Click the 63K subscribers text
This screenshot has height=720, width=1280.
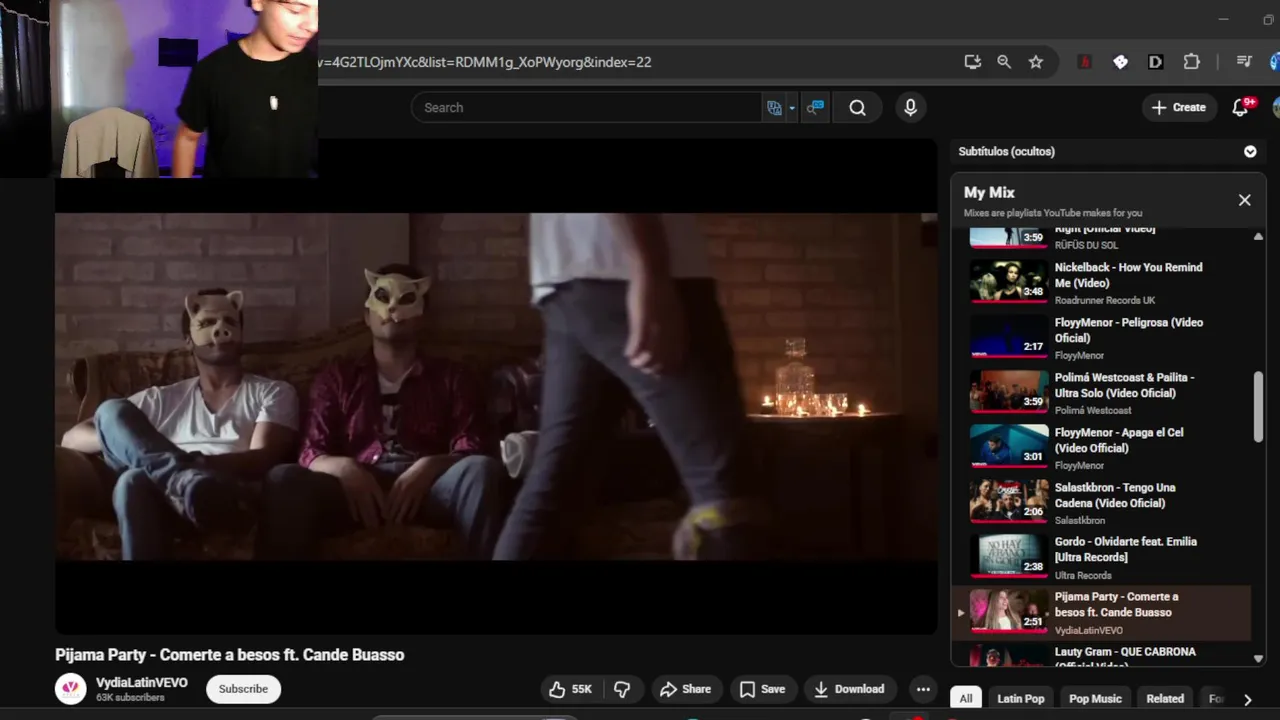pos(130,698)
